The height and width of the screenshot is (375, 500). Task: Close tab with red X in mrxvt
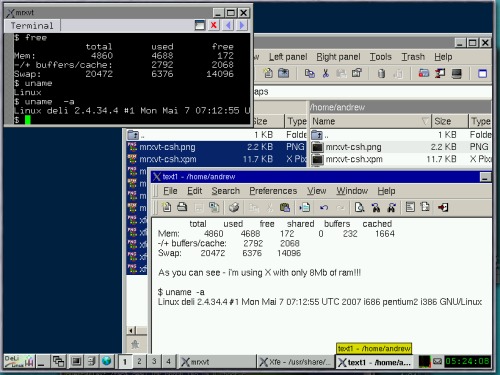point(214,25)
